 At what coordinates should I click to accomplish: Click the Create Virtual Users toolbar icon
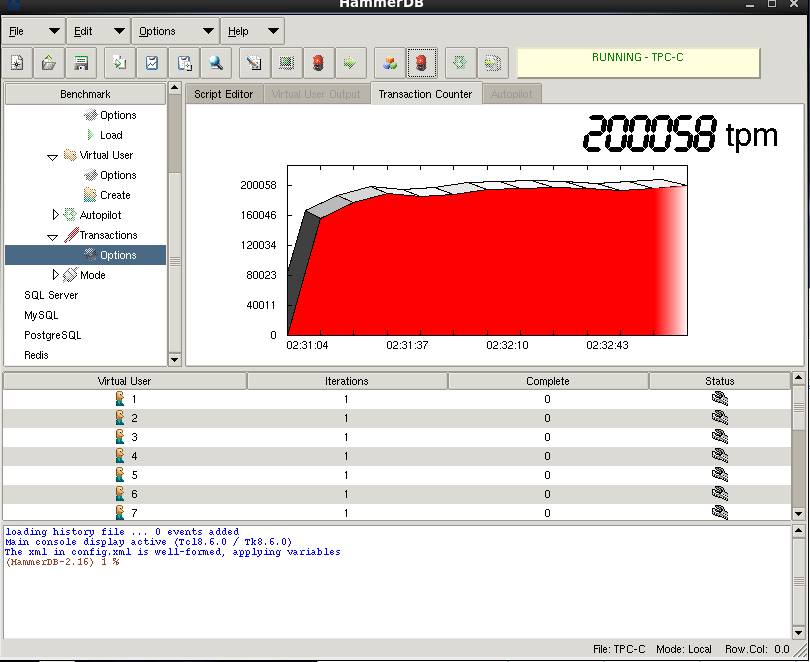point(286,63)
